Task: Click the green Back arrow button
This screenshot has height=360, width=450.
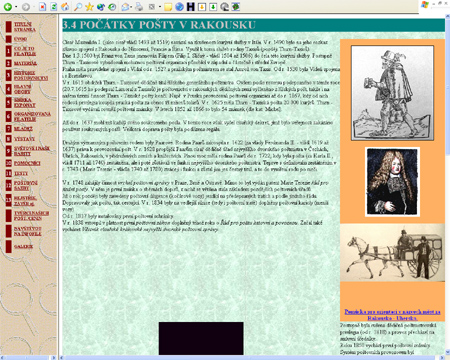Action: [x=8, y=7]
